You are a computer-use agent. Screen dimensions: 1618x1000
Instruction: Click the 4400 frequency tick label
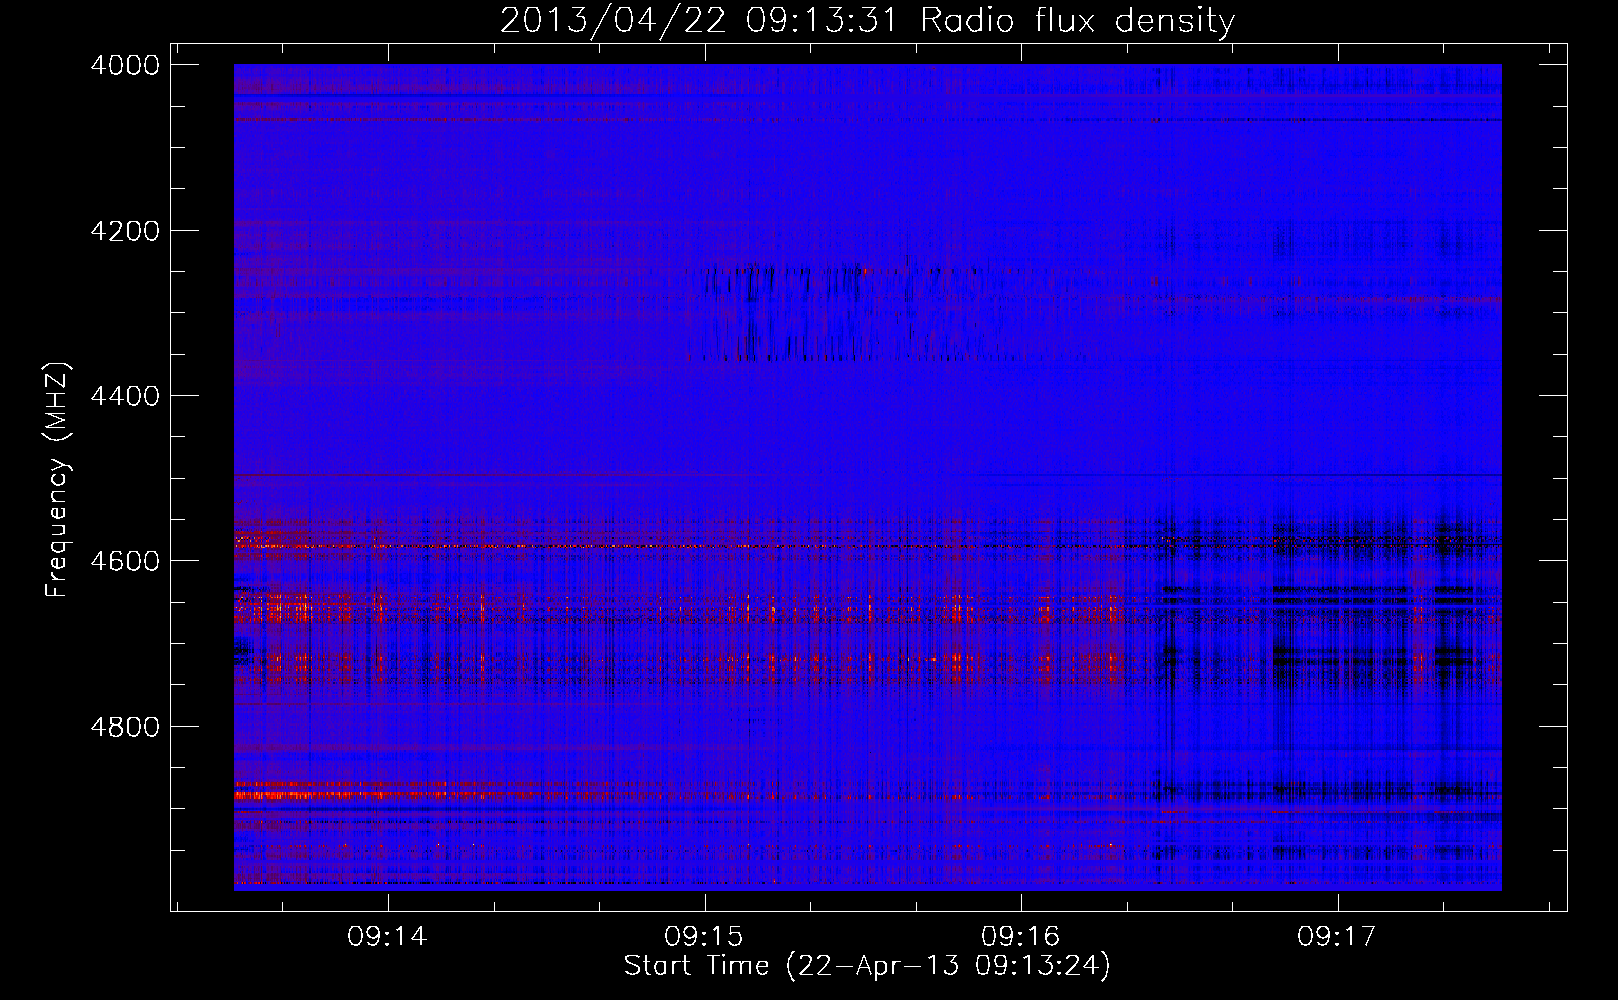[125, 396]
